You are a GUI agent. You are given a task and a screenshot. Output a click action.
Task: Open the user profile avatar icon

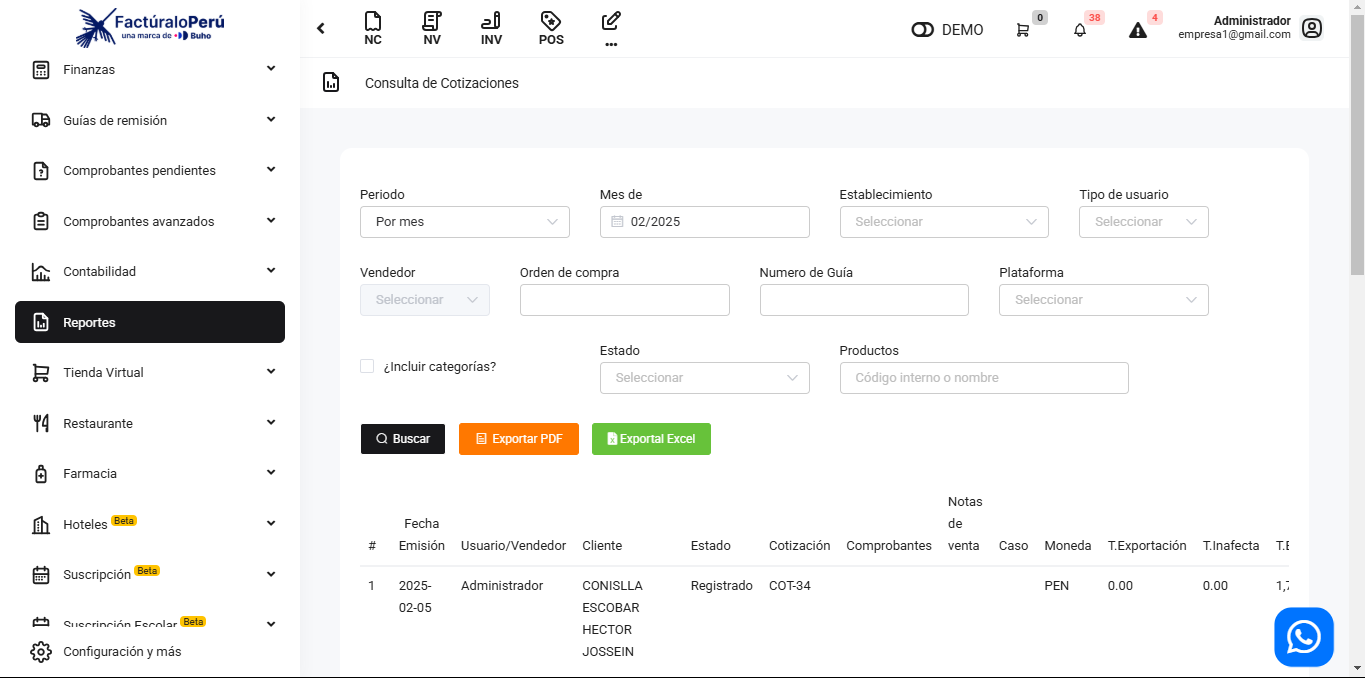(1312, 28)
